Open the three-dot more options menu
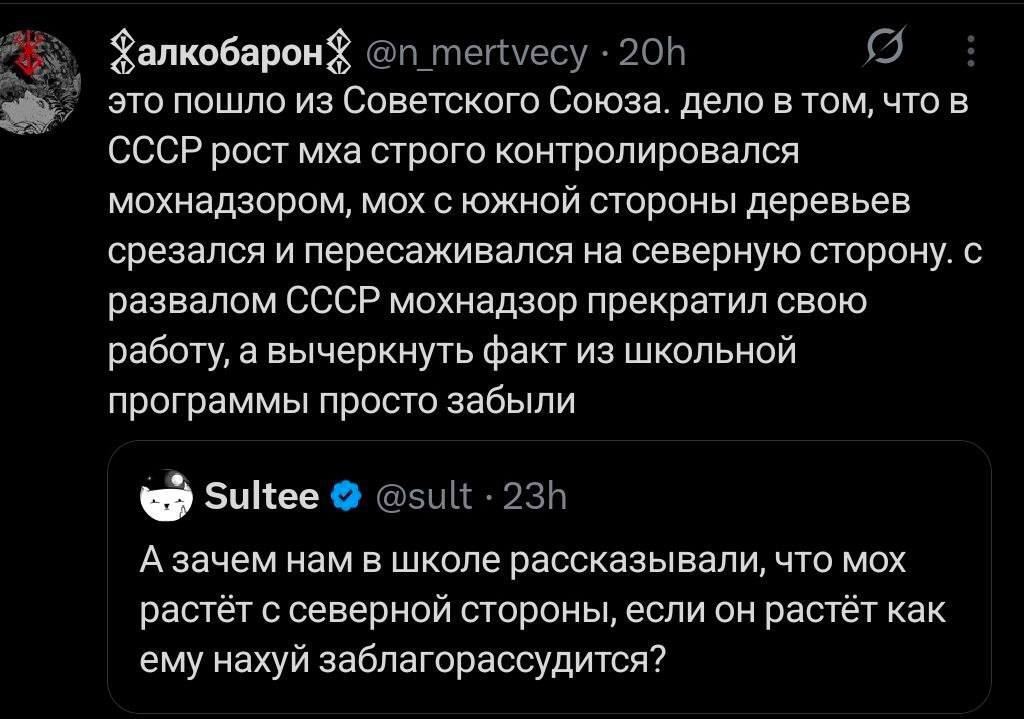Screen dimensions: 1024x719 pos(968,51)
